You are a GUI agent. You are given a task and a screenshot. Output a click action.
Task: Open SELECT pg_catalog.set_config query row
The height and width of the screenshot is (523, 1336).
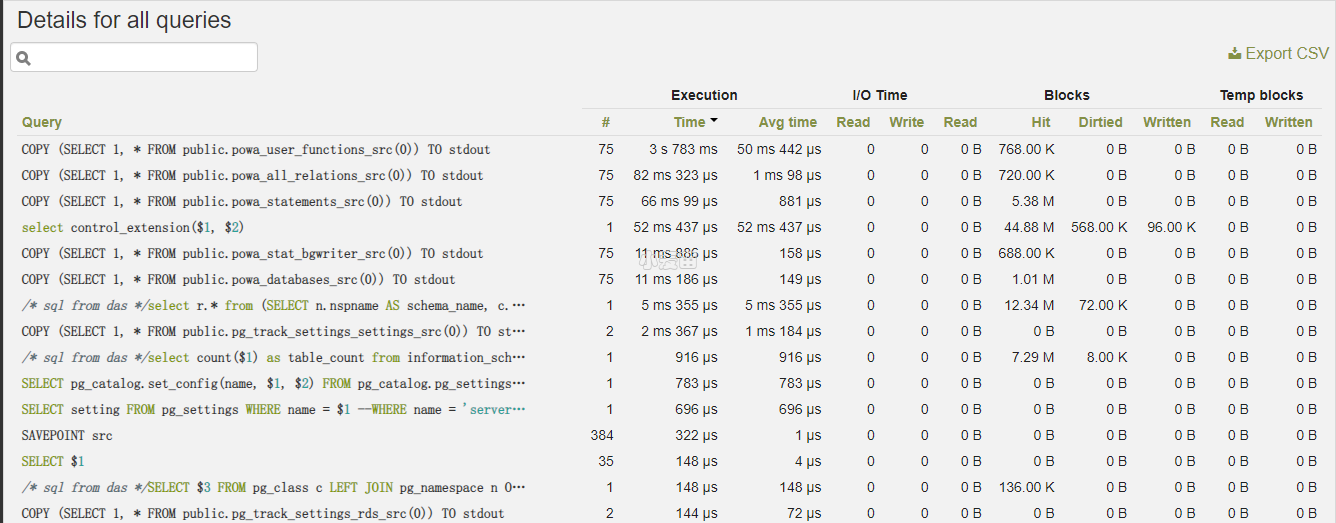[273, 383]
